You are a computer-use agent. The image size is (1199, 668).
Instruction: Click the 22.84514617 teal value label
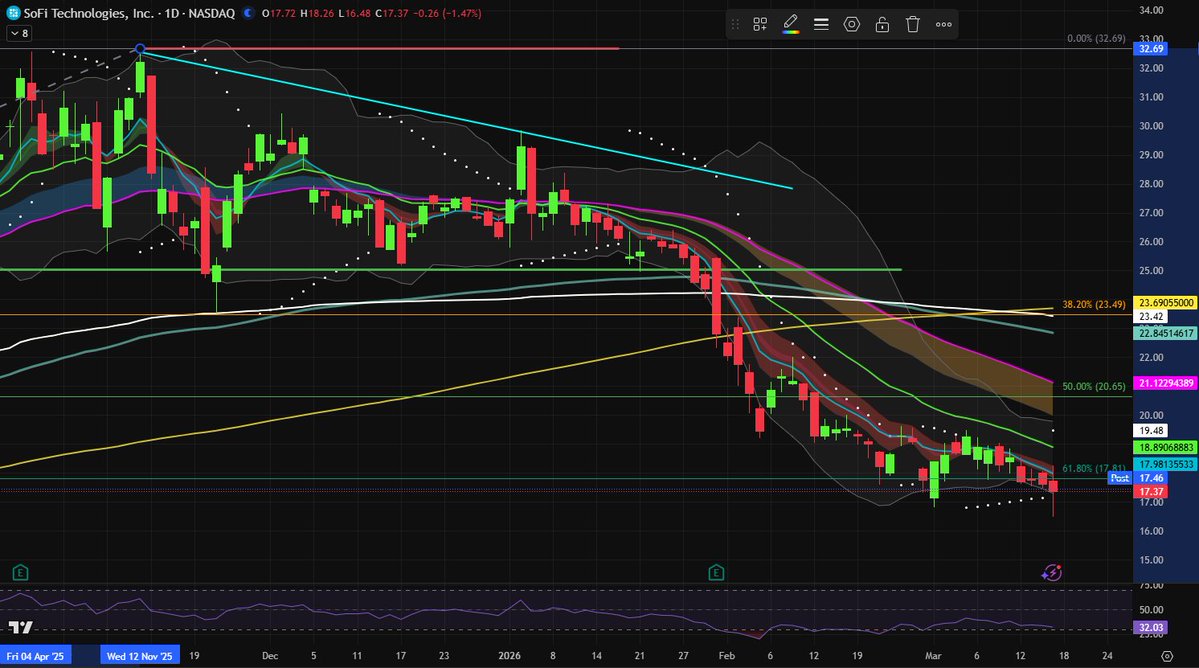tap(1165, 333)
